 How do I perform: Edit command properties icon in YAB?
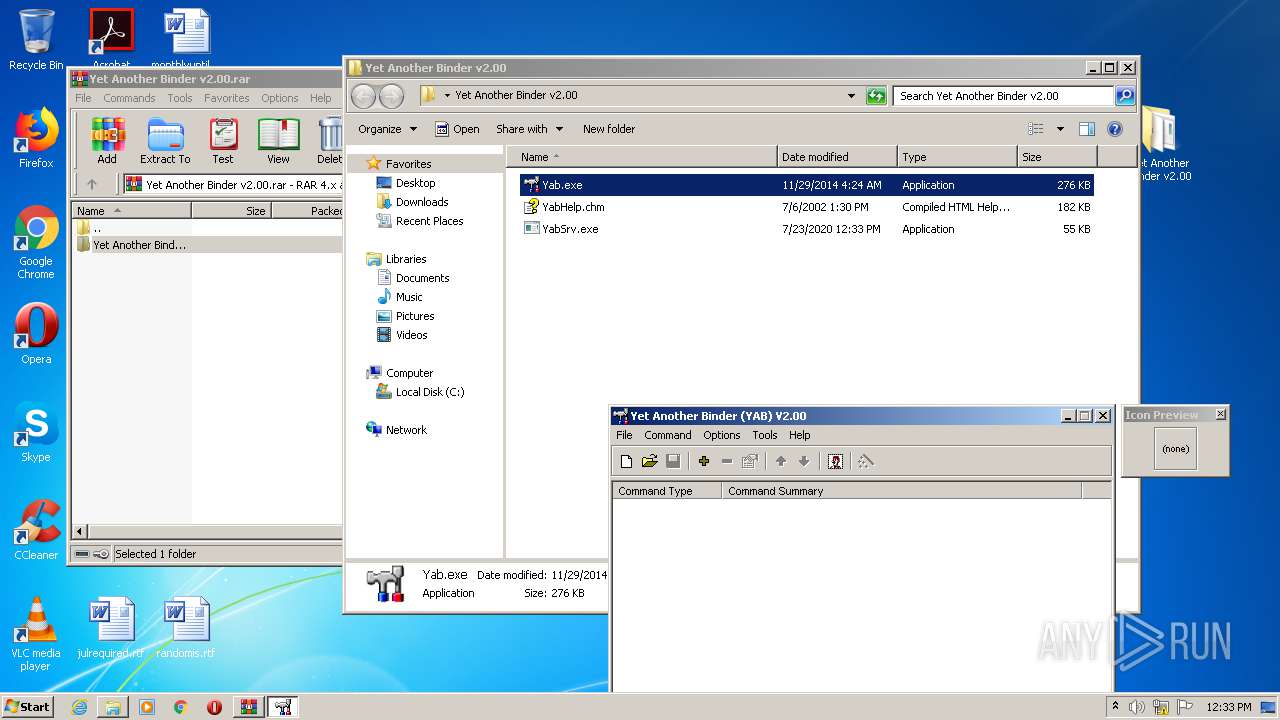pos(750,461)
